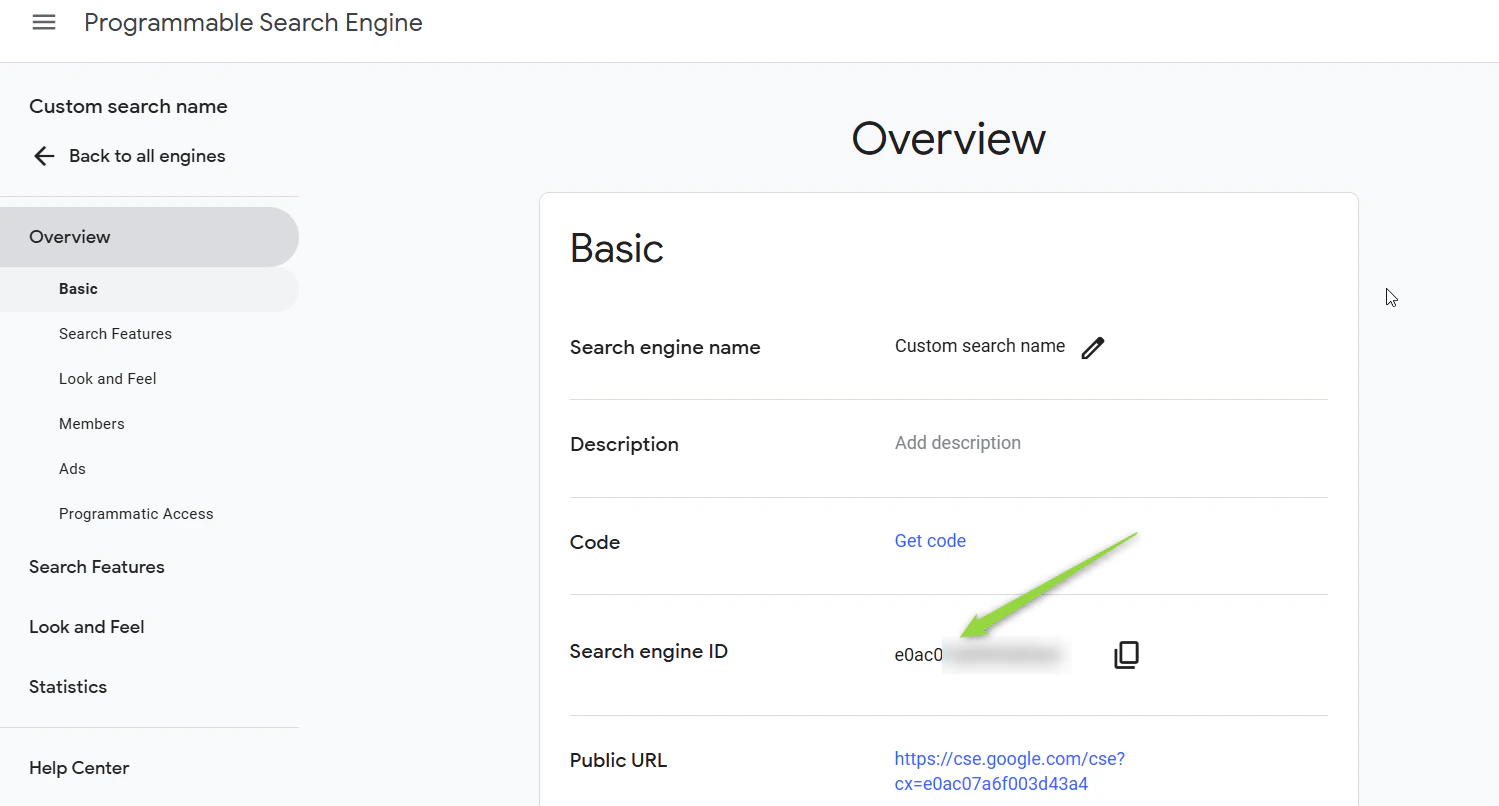Screen dimensions: 1499x806
Task: Click the blurred Search engine ID value
Action: [x=1004, y=655]
